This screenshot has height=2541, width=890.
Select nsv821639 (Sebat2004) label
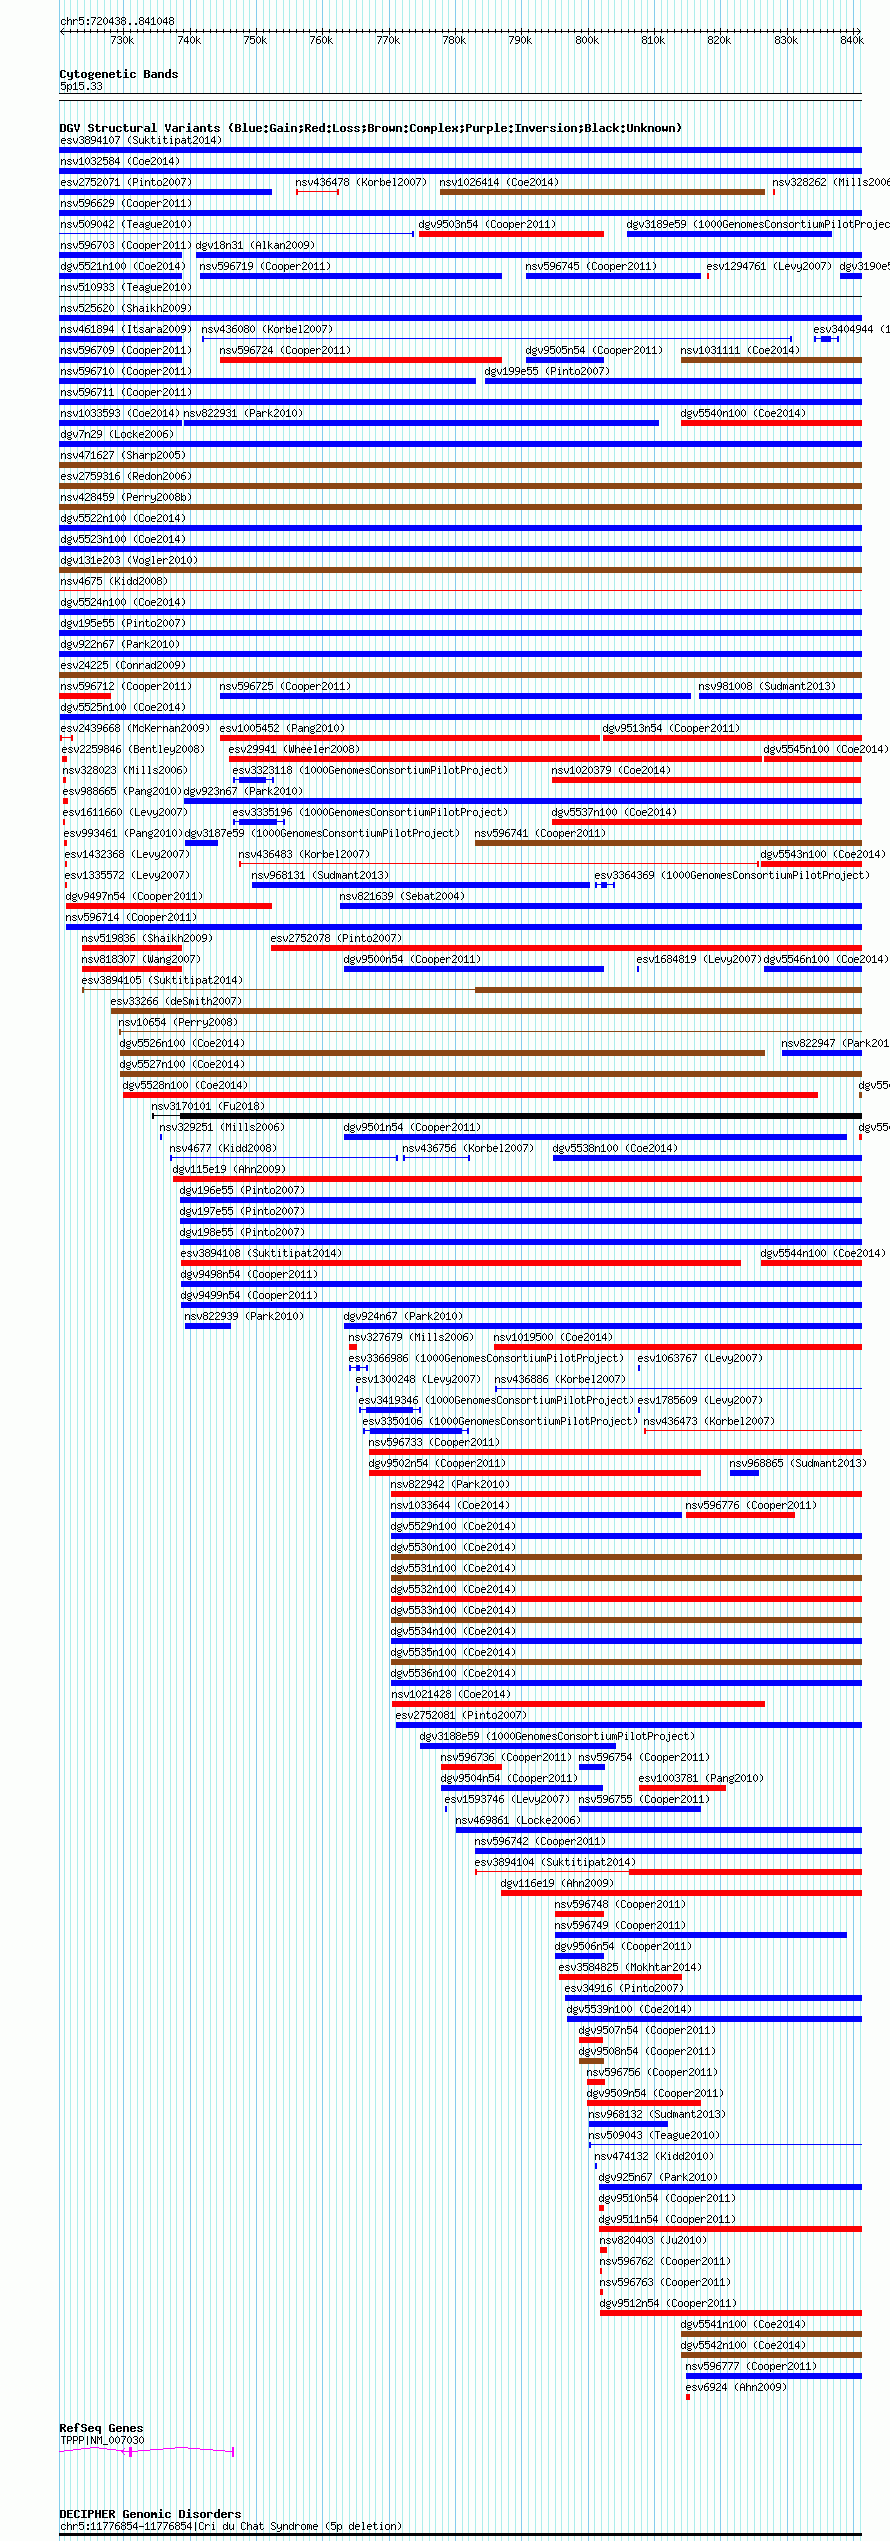coord(402,896)
